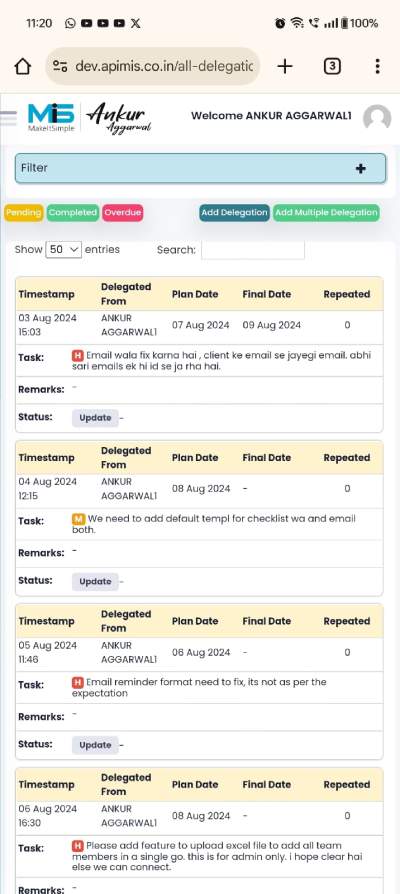Open the Show entries count dropdown
Viewport: 400px width, 894px height.
64,250
